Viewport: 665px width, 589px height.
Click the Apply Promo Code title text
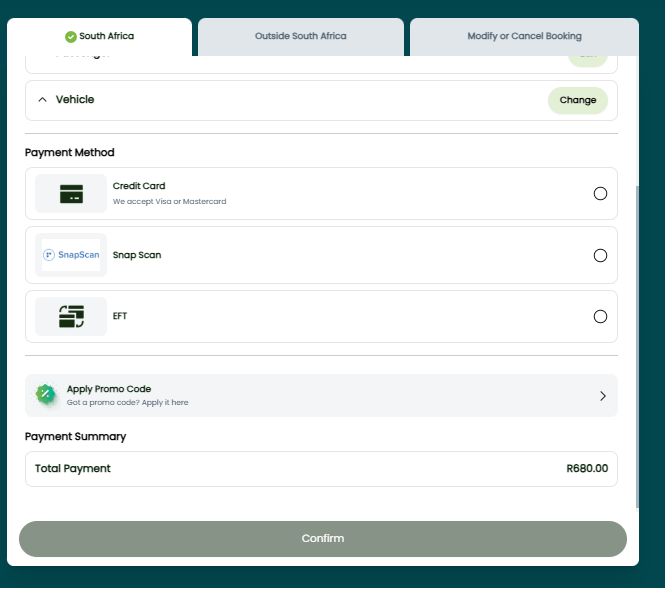(109, 389)
